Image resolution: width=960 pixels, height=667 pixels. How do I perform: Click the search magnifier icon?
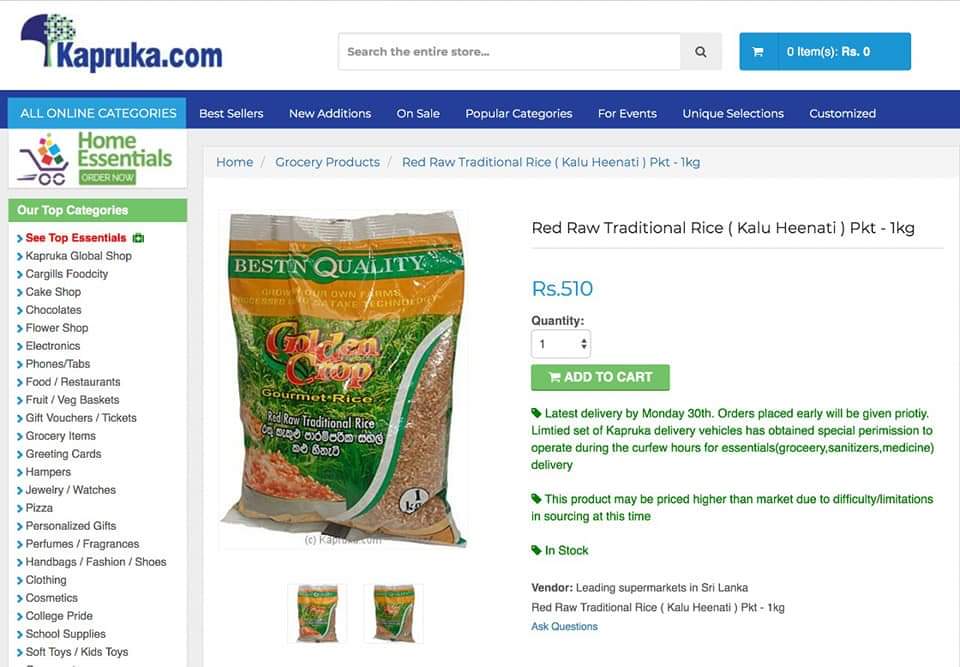click(701, 51)
